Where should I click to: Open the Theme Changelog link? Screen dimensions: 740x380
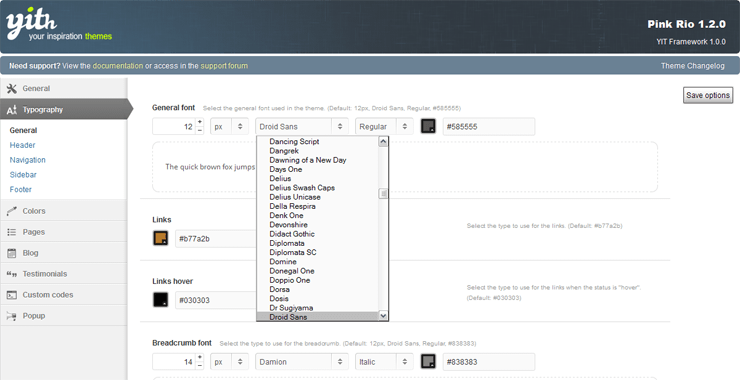(x=692, y=66)
